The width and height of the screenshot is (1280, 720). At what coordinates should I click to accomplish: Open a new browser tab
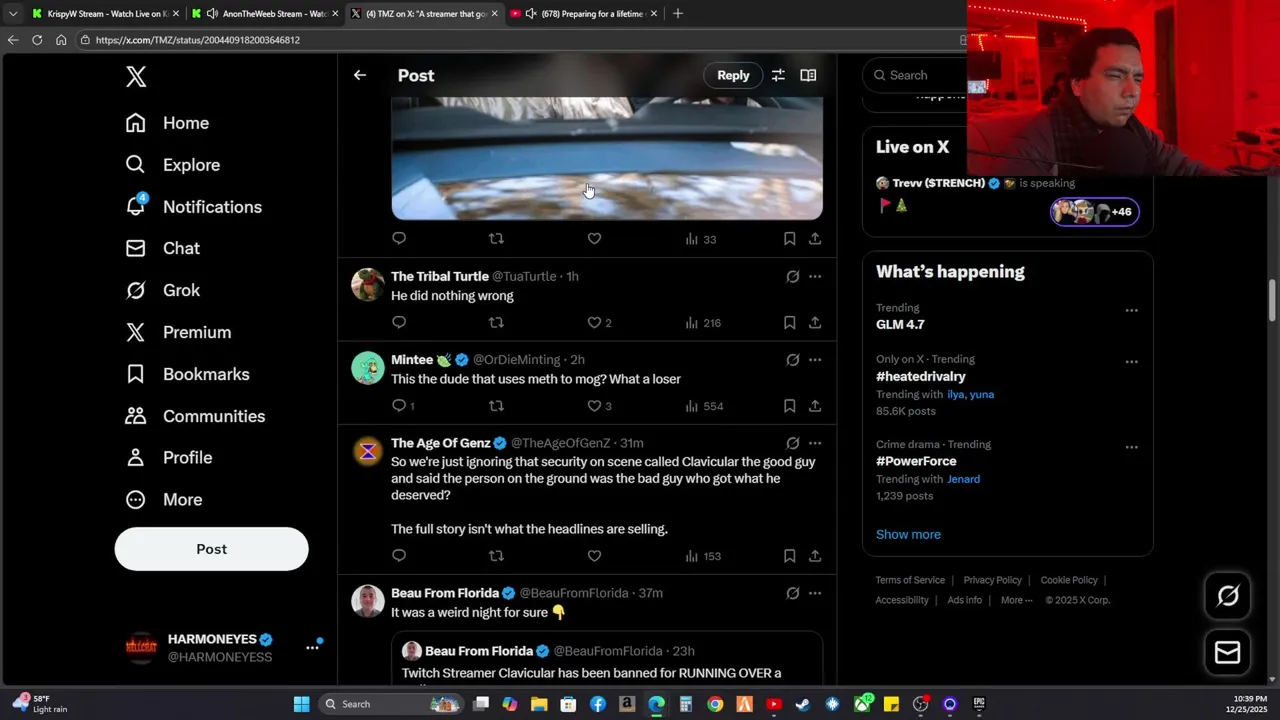click(678, 14)
